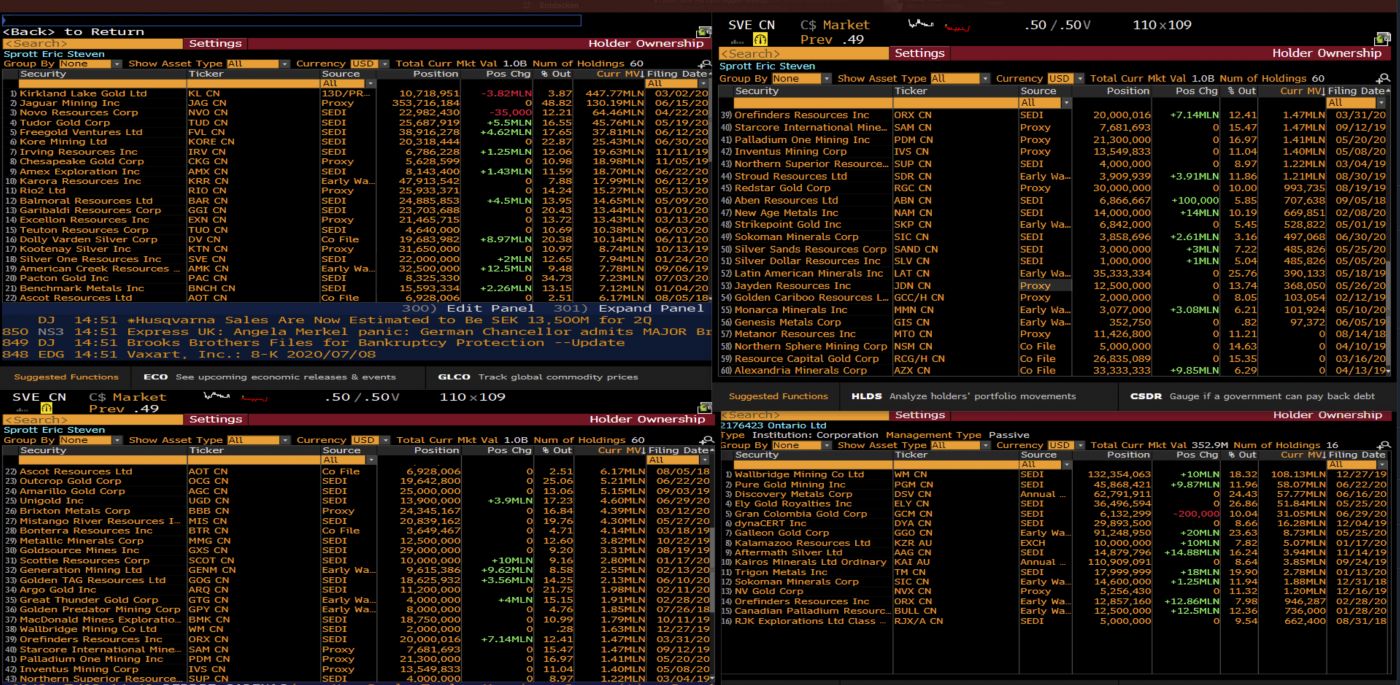Click Suggested Functions label in left panel
The width and height of the screenshot is (1400, 685).
click(66, 378)
